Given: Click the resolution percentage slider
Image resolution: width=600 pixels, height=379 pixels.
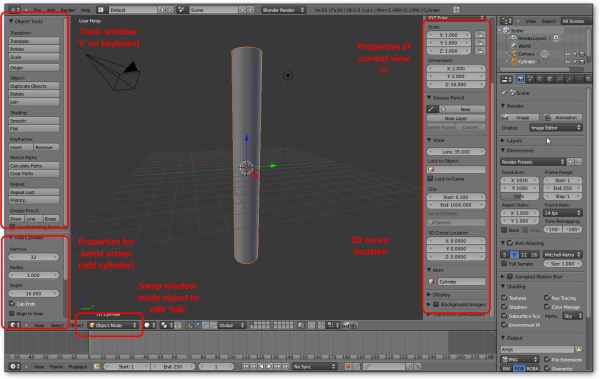Looking at the screenshot, I should pos(520,197).
